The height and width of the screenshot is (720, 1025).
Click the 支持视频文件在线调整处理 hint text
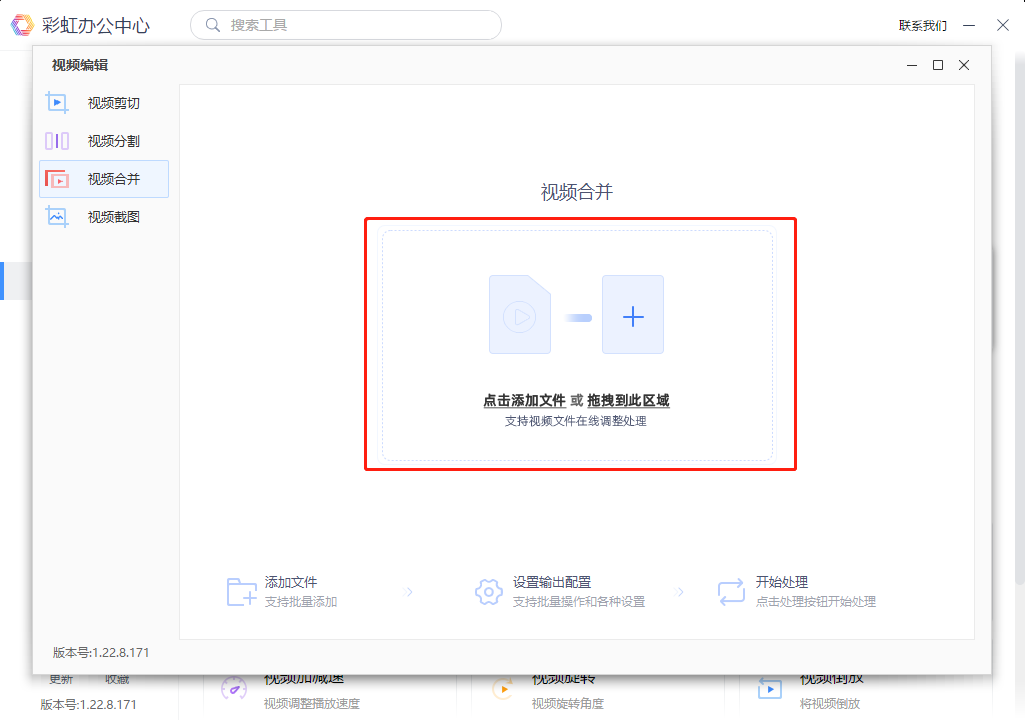coord(576,421)
